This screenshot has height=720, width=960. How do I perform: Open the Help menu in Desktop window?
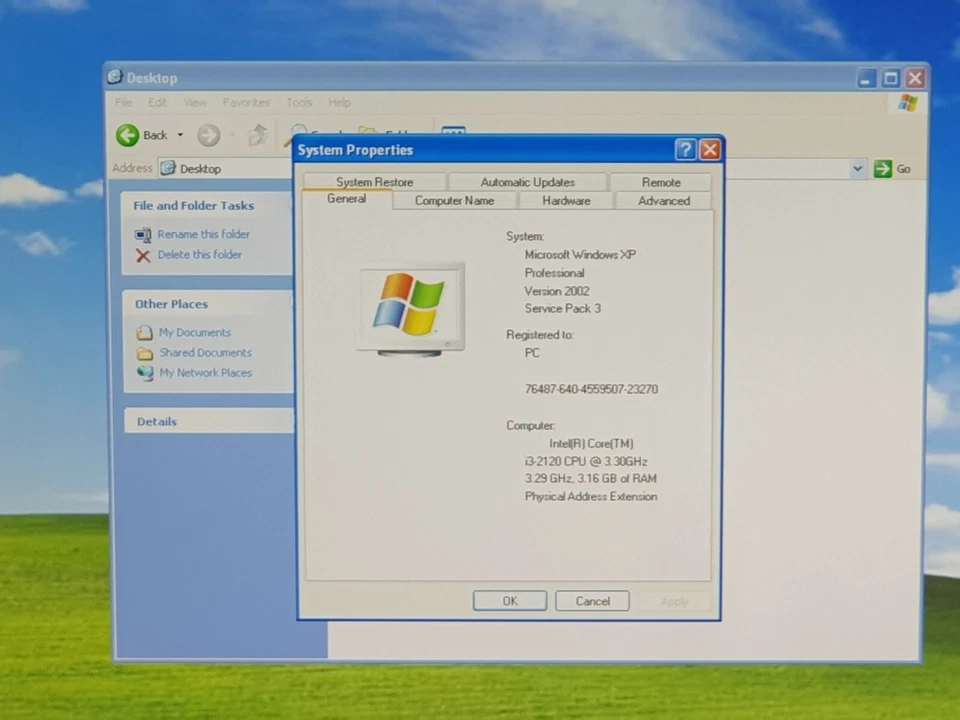click(x=339, y=102)
